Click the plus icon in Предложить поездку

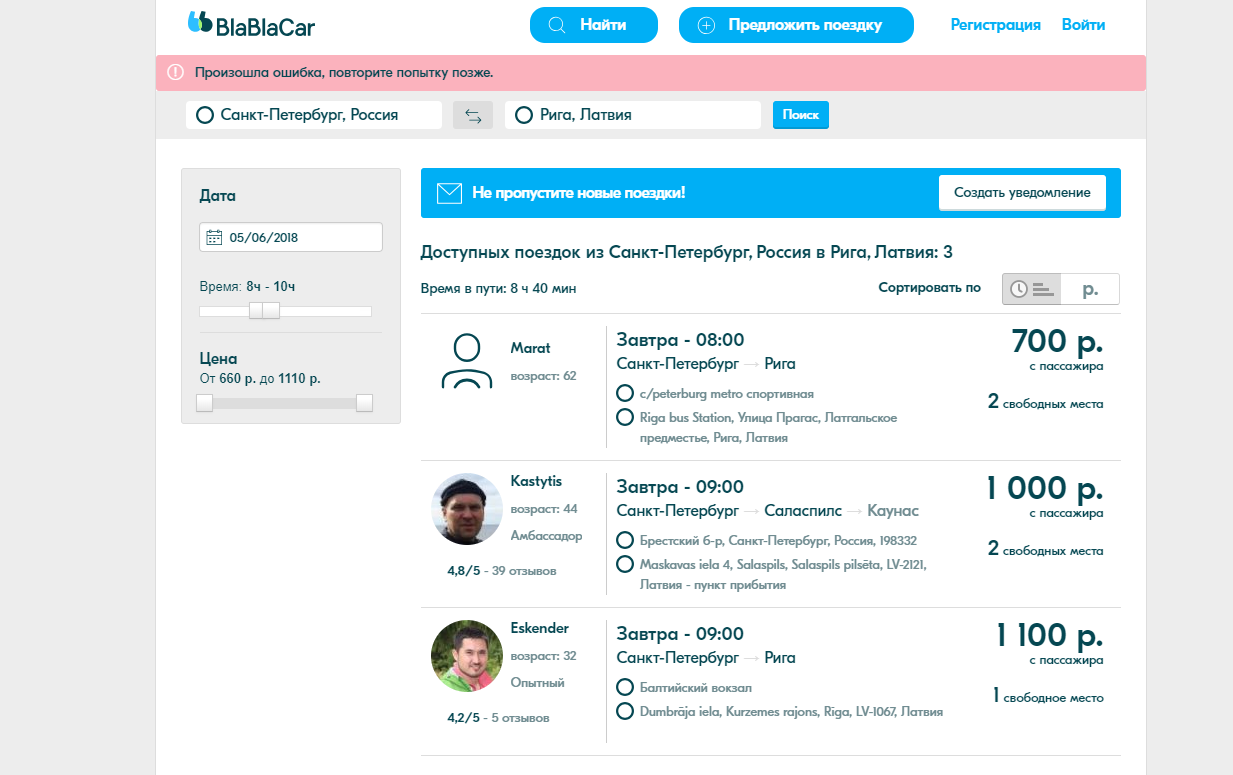706,25
